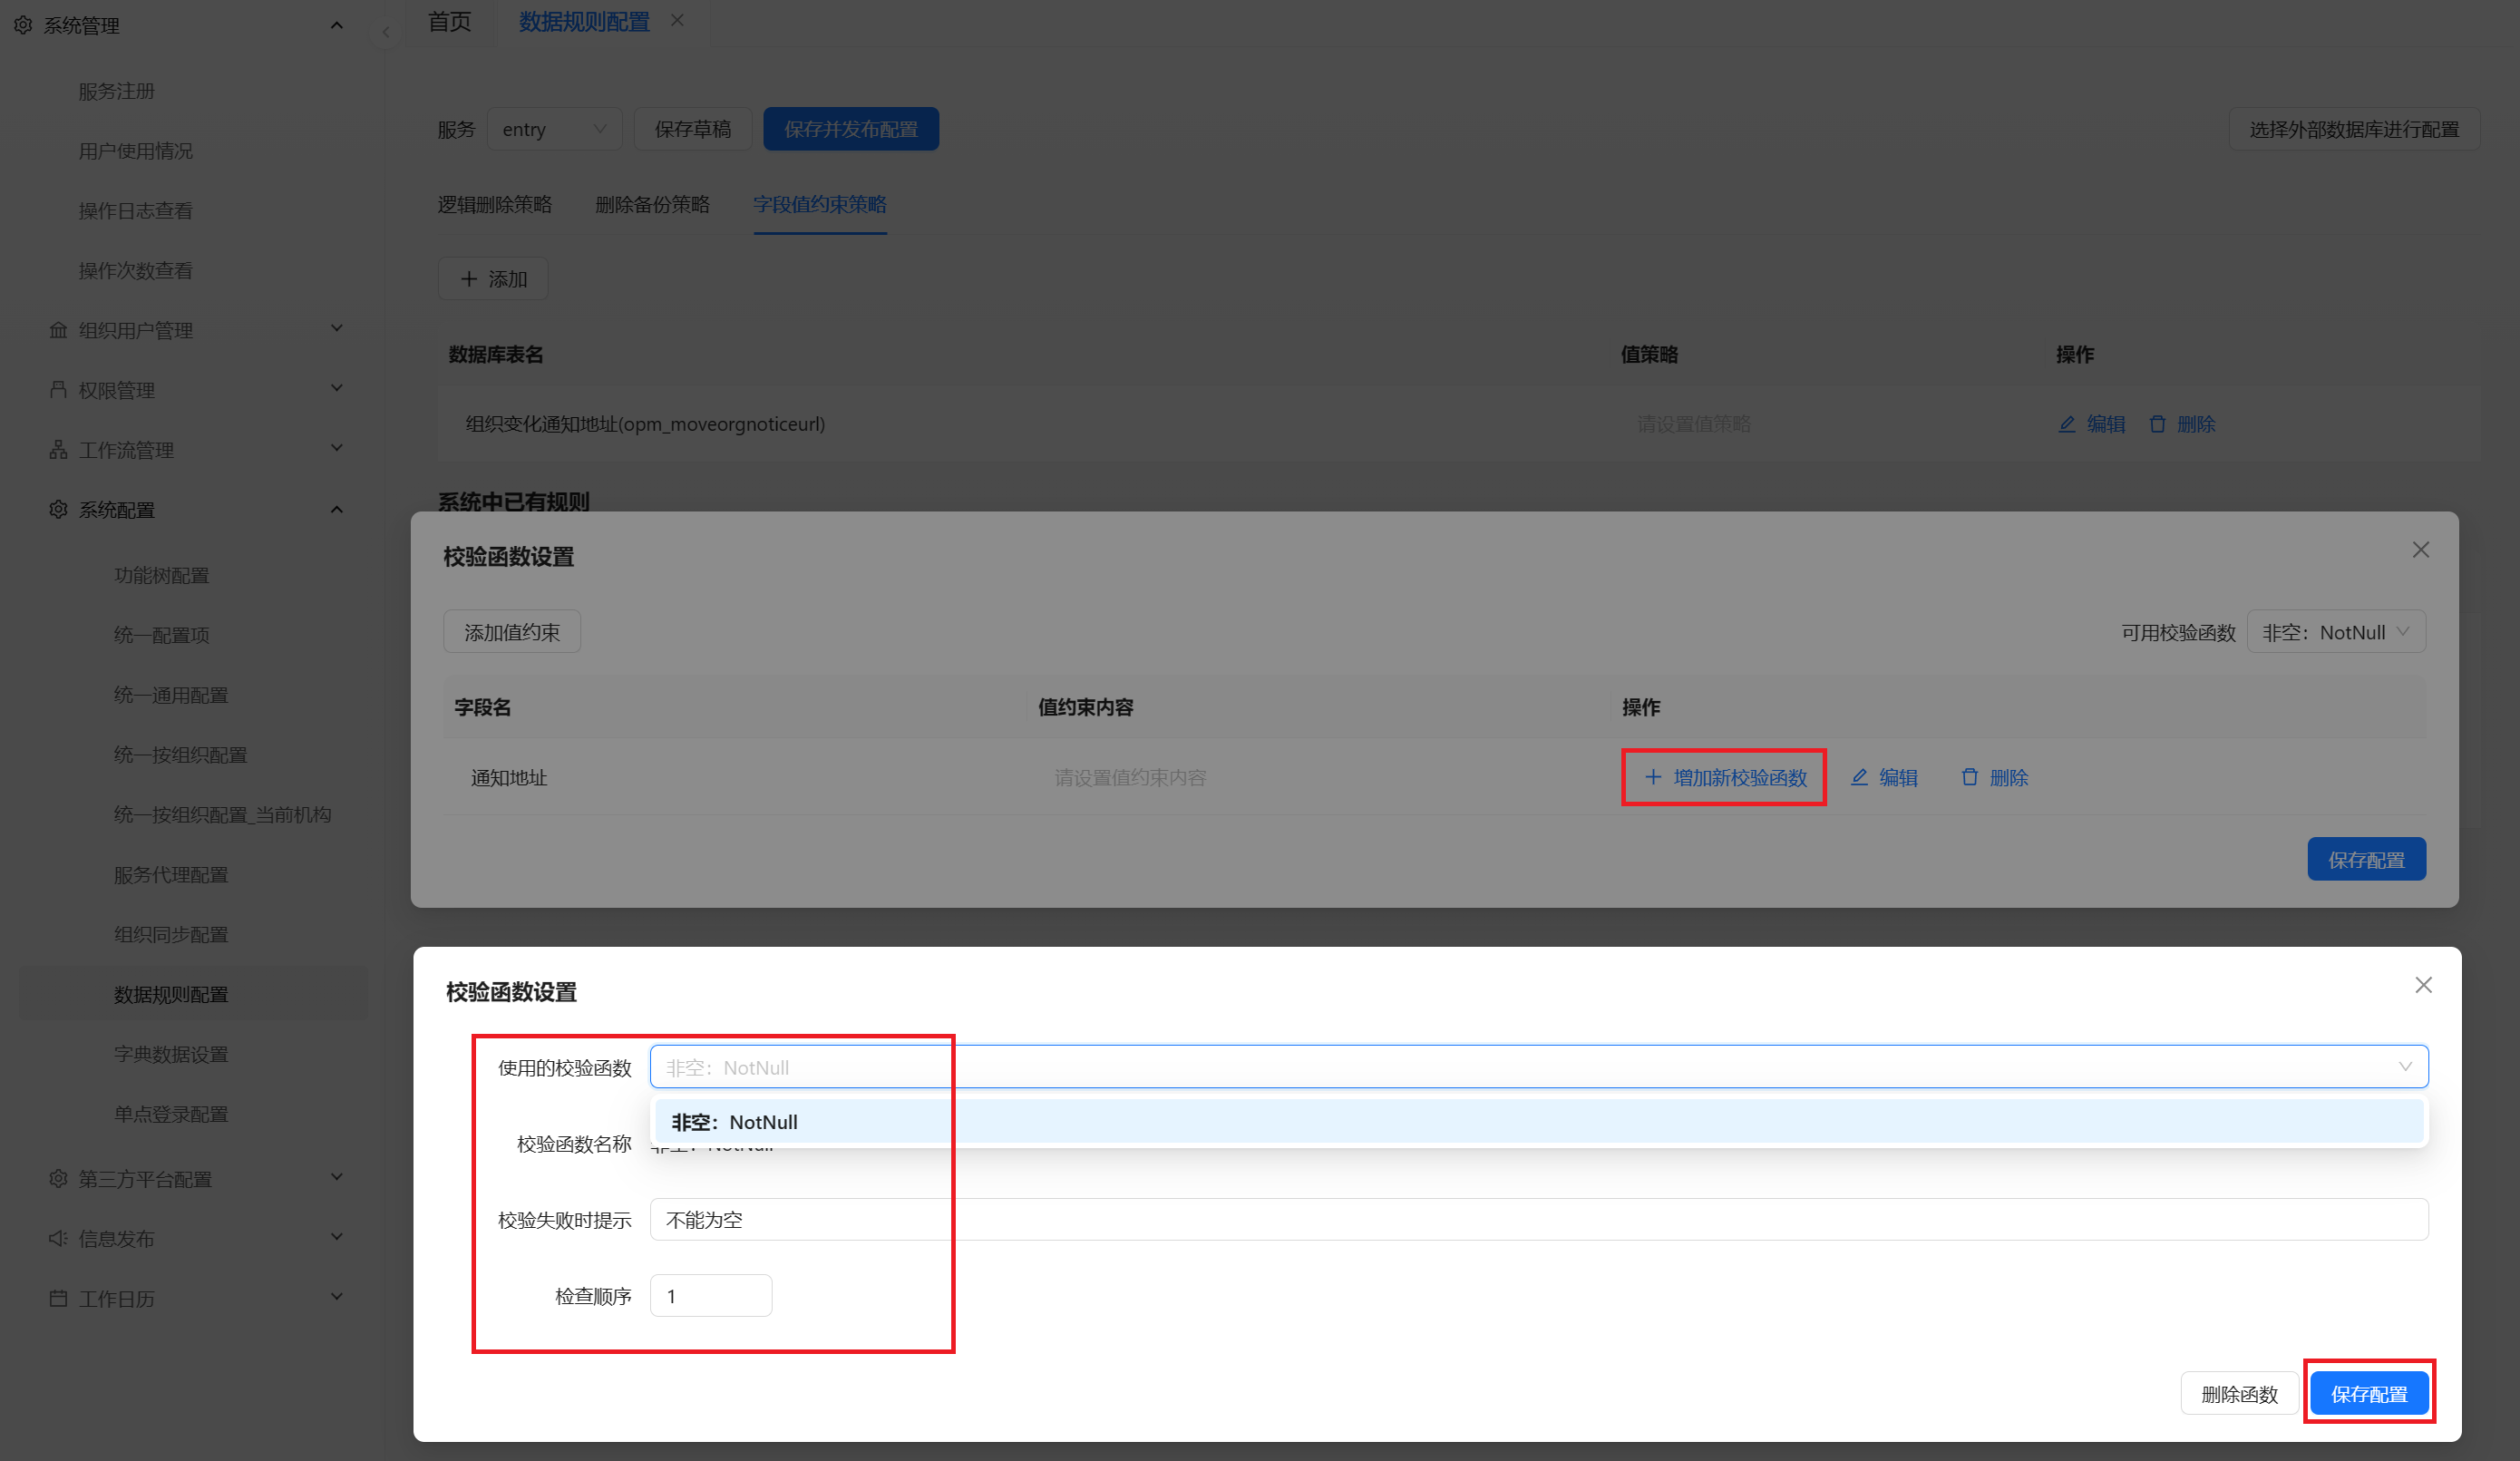Expand 工作流管理 submenu
This screenshot has height=1461, width=2520.
pos(337,448)
